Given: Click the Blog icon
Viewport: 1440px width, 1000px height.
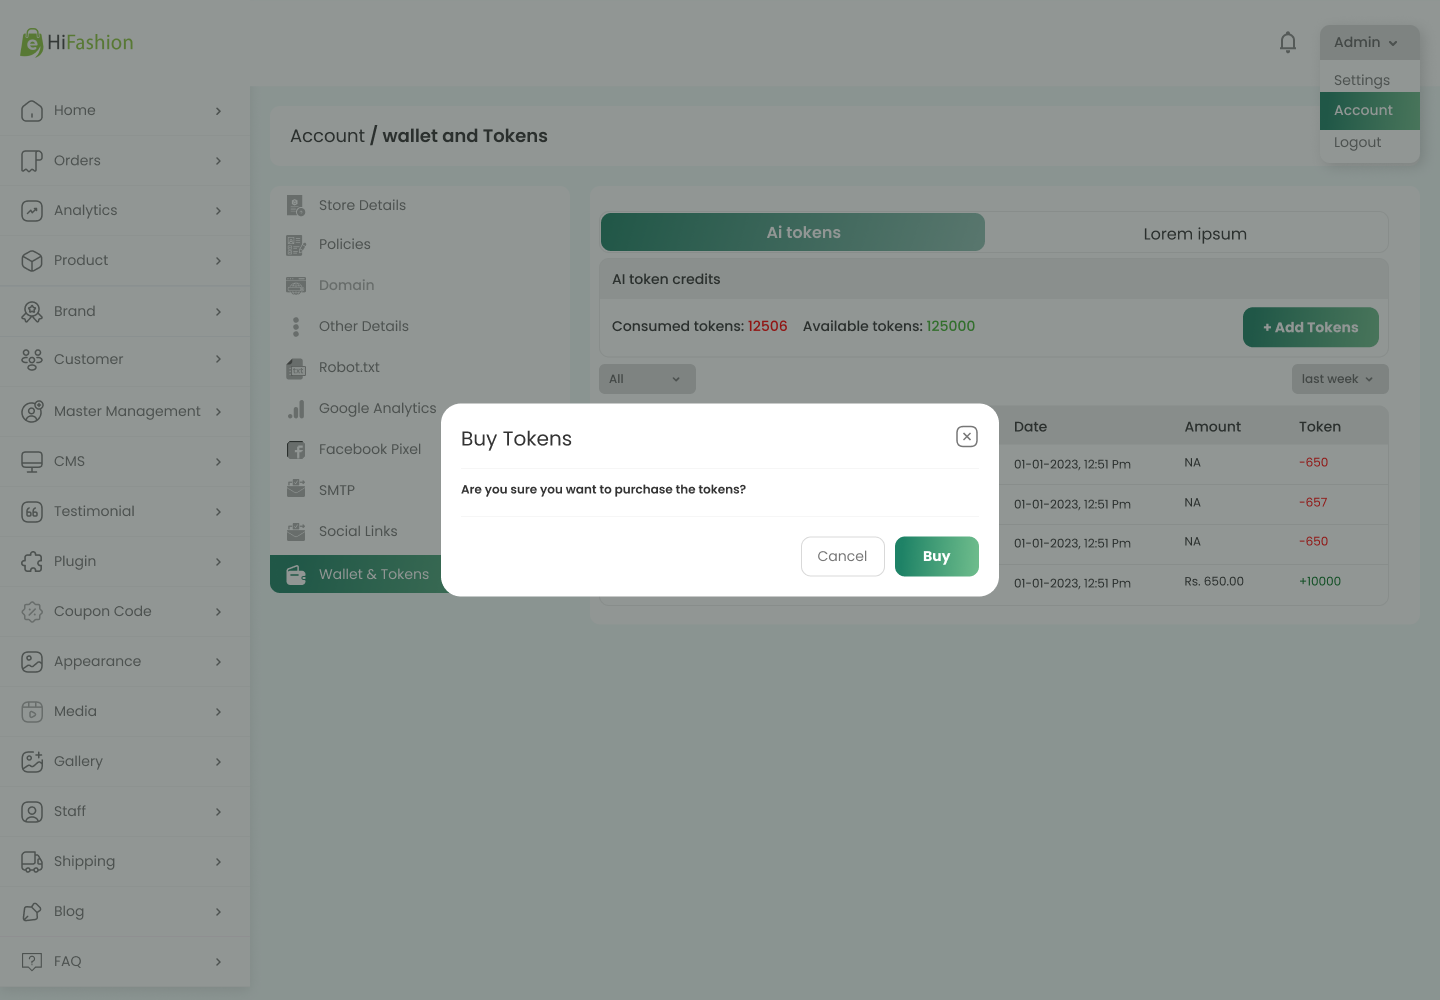Looking at the screenshot, I should (x=32, y=911).
